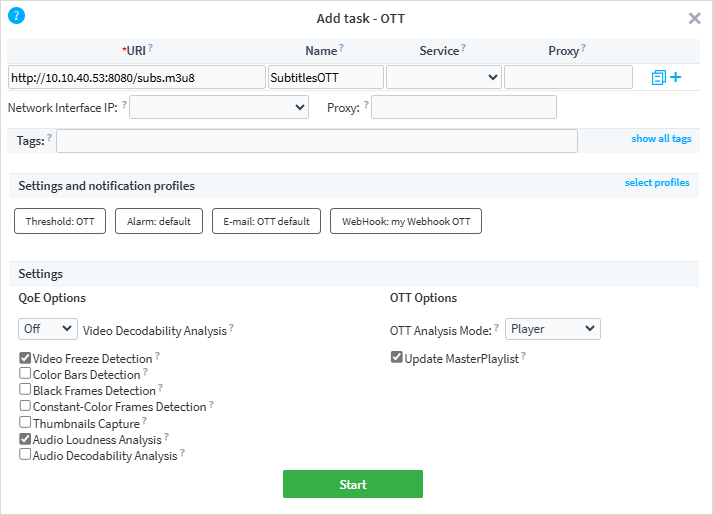713x515 pixels.
Task: Open the Service dropdown
Action: [443, 77]
